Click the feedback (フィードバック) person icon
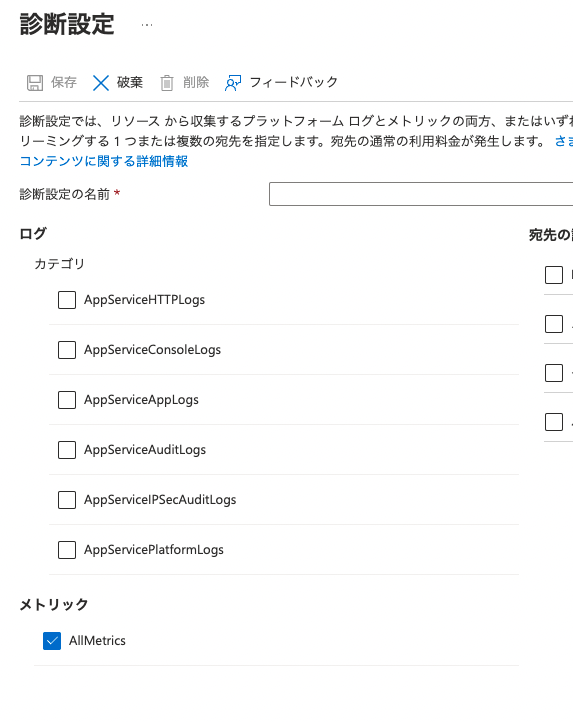Viewport: 573px width, 722px height. tap(233, 83)
